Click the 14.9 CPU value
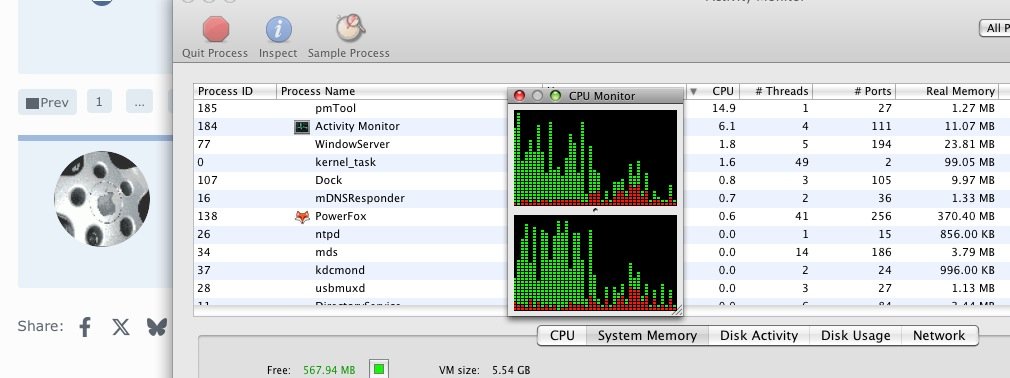The height and width of the screenshot is (378, 1010). (x=723, y=108)
